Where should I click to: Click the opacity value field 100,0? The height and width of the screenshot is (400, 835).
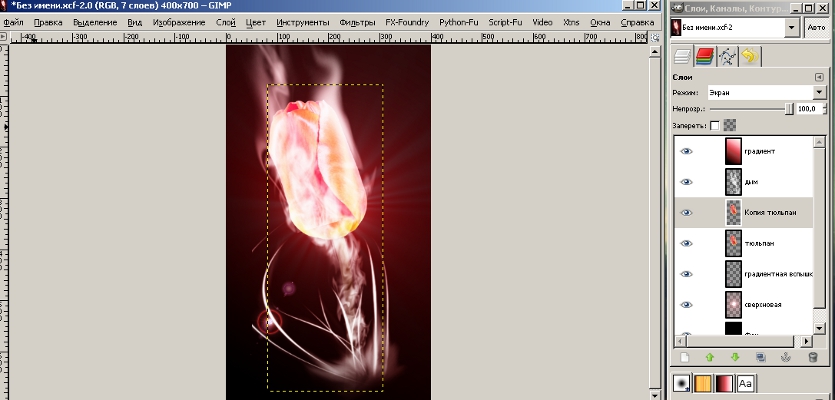point(810,109)
